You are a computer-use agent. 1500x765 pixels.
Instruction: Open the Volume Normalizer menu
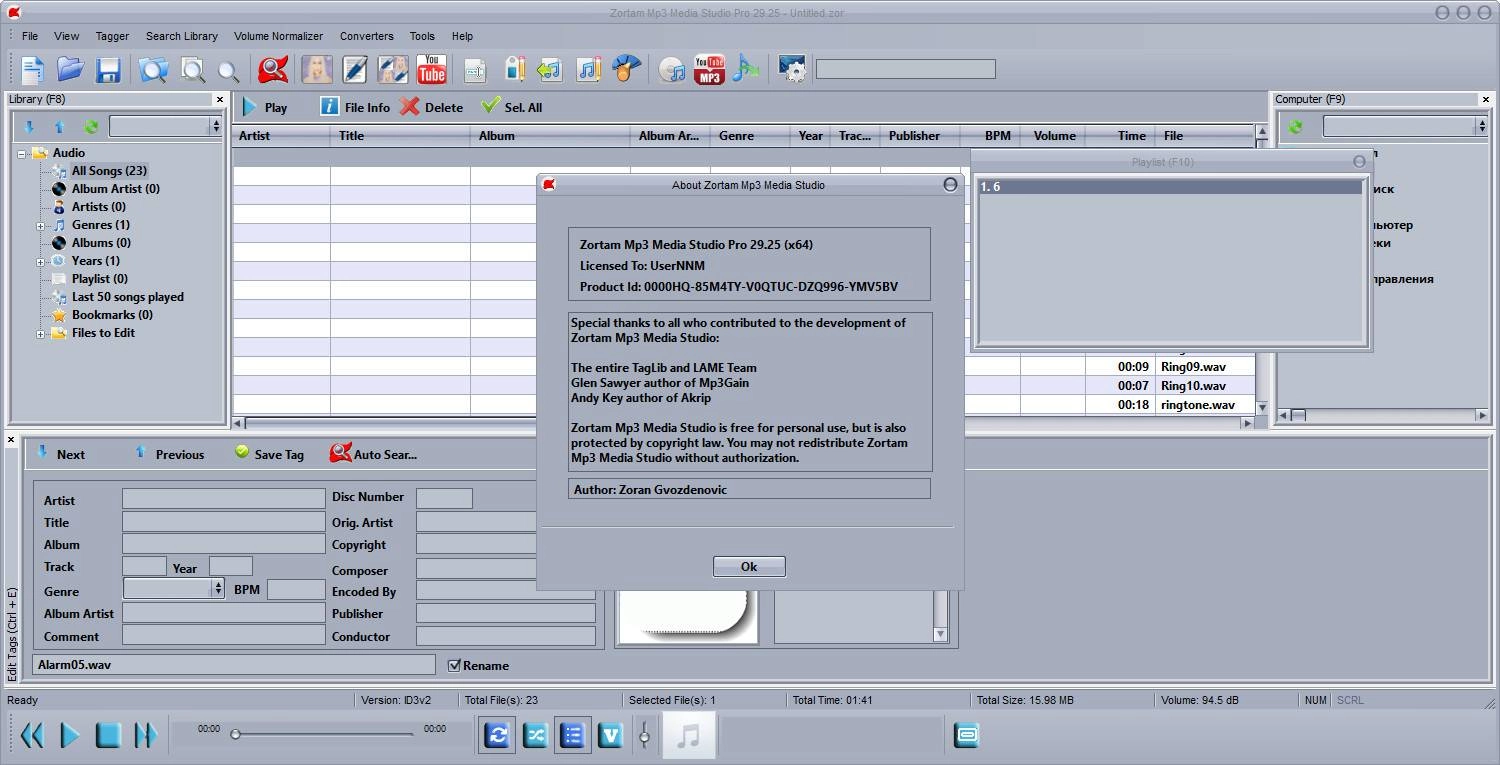click(x=279, y=36)
